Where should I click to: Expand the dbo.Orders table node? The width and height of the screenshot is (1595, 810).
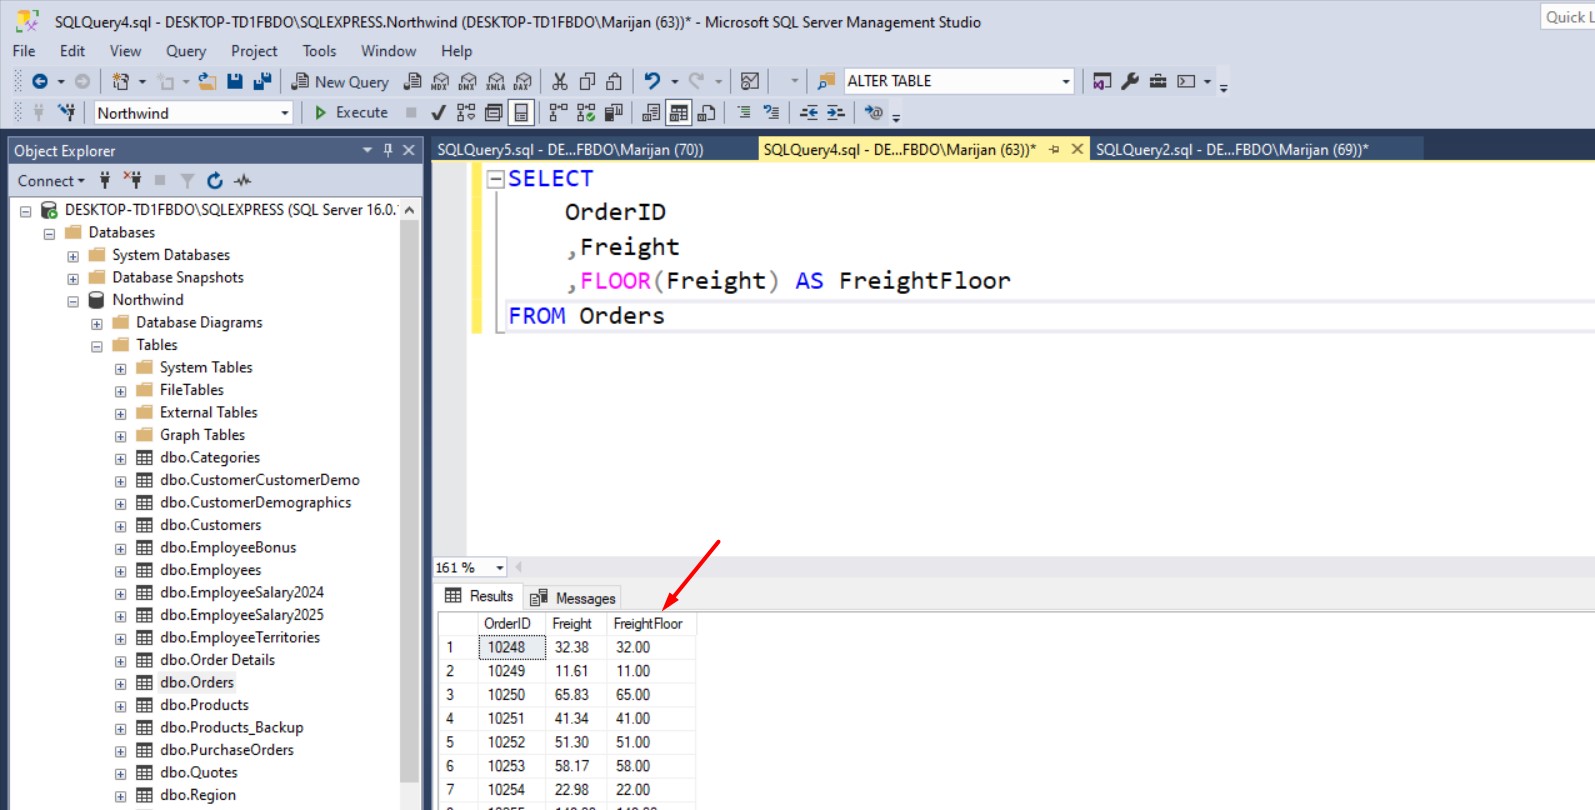(x=121, y=684)
